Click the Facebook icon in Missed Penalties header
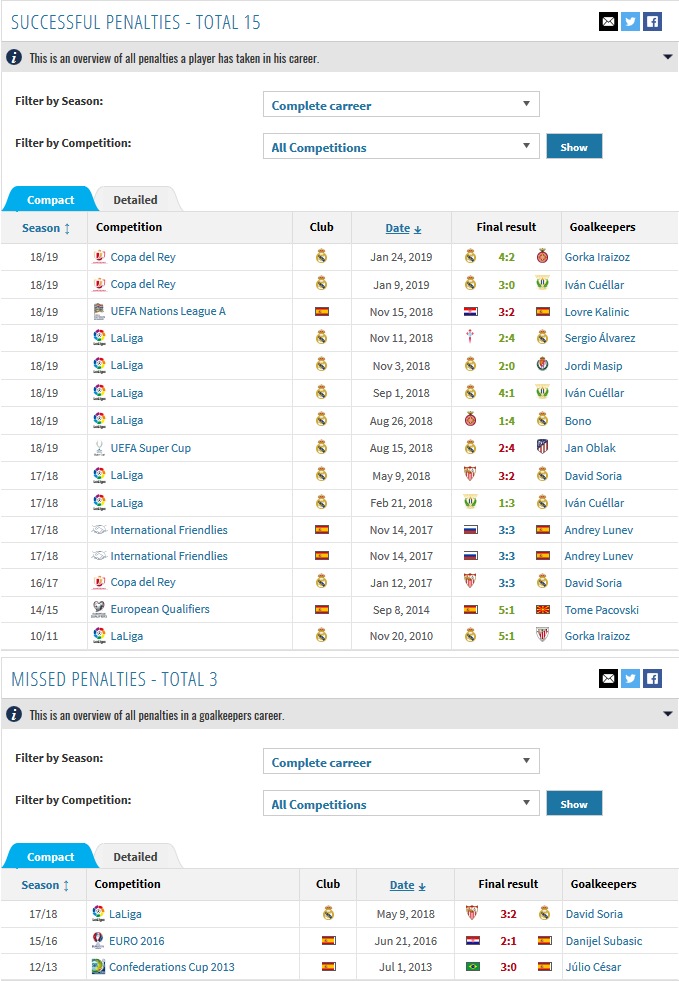 pyautogui.click(x=652, y=679)
